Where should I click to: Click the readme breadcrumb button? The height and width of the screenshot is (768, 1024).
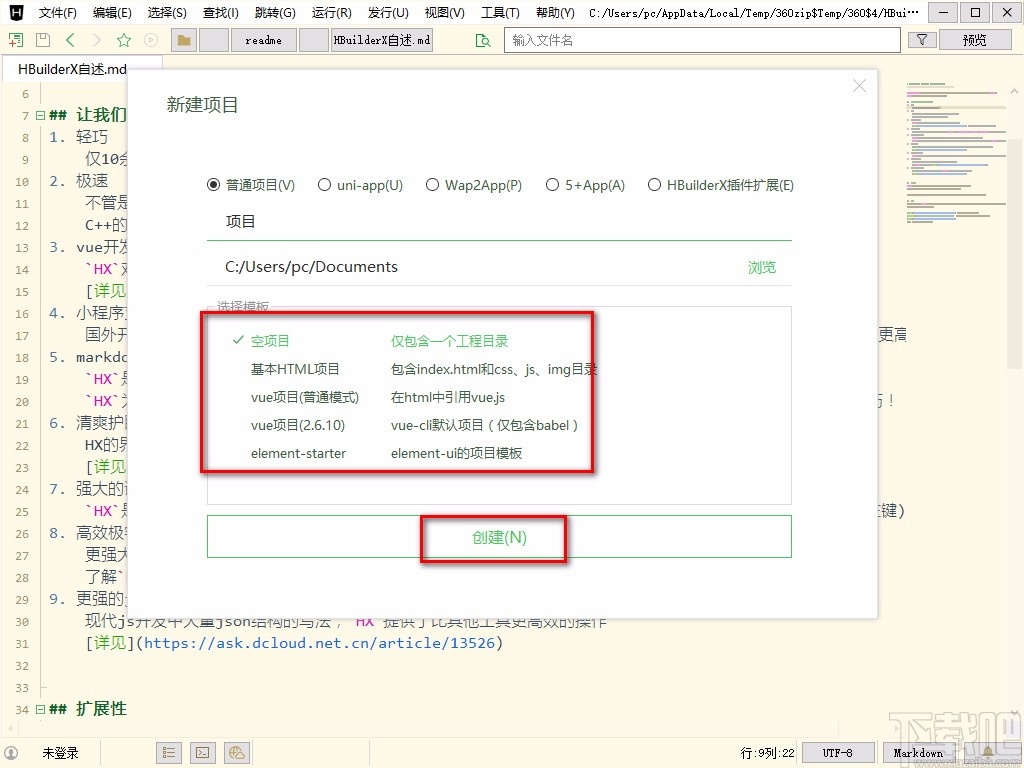pos(264,40)
